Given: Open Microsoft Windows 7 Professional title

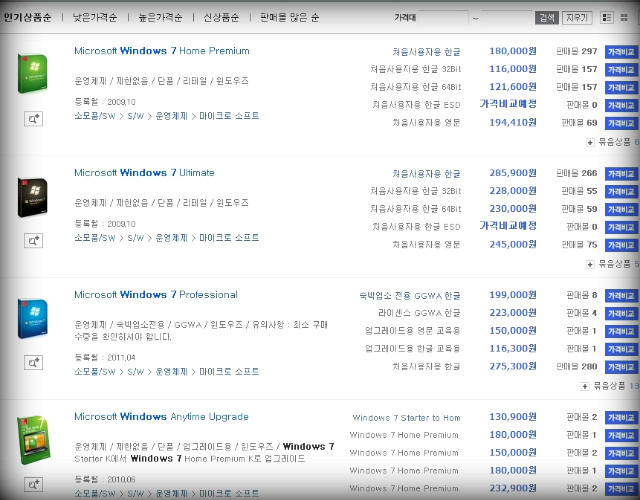Looking at the screenshot, I should coord(156,295).
